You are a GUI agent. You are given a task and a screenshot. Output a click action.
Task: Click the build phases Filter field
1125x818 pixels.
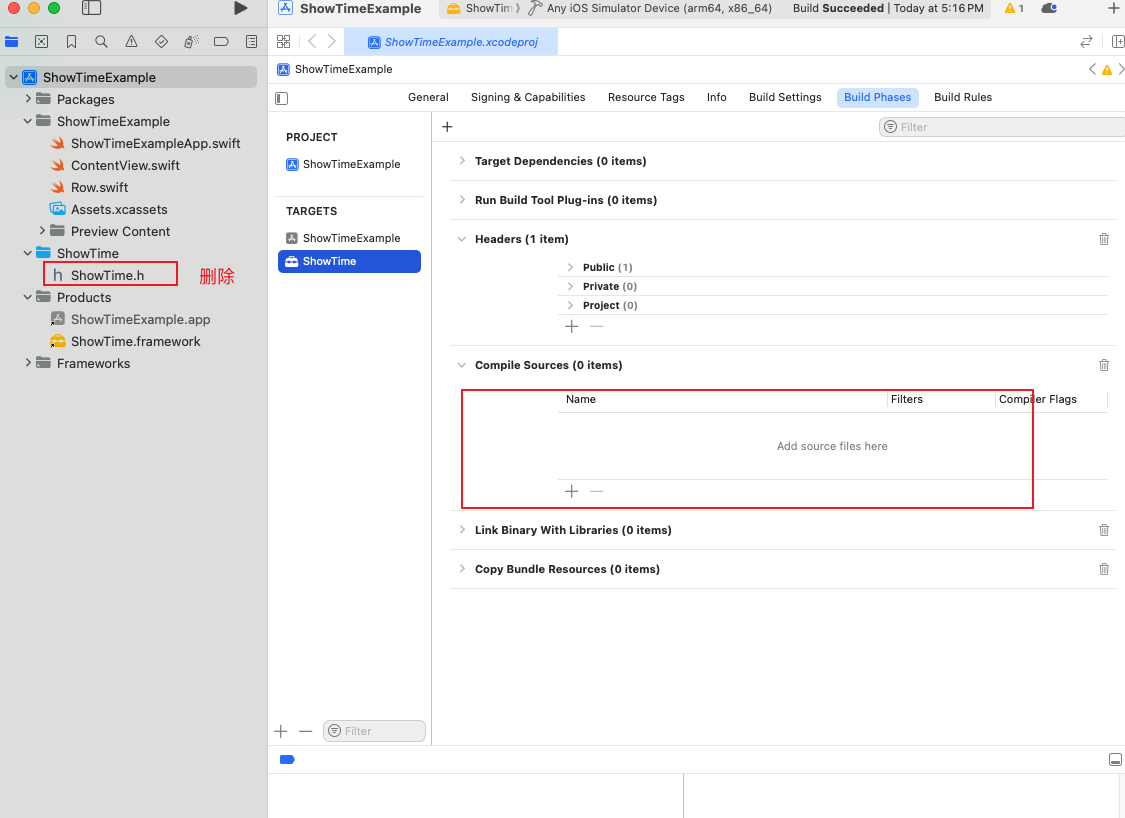(1002, 127)
